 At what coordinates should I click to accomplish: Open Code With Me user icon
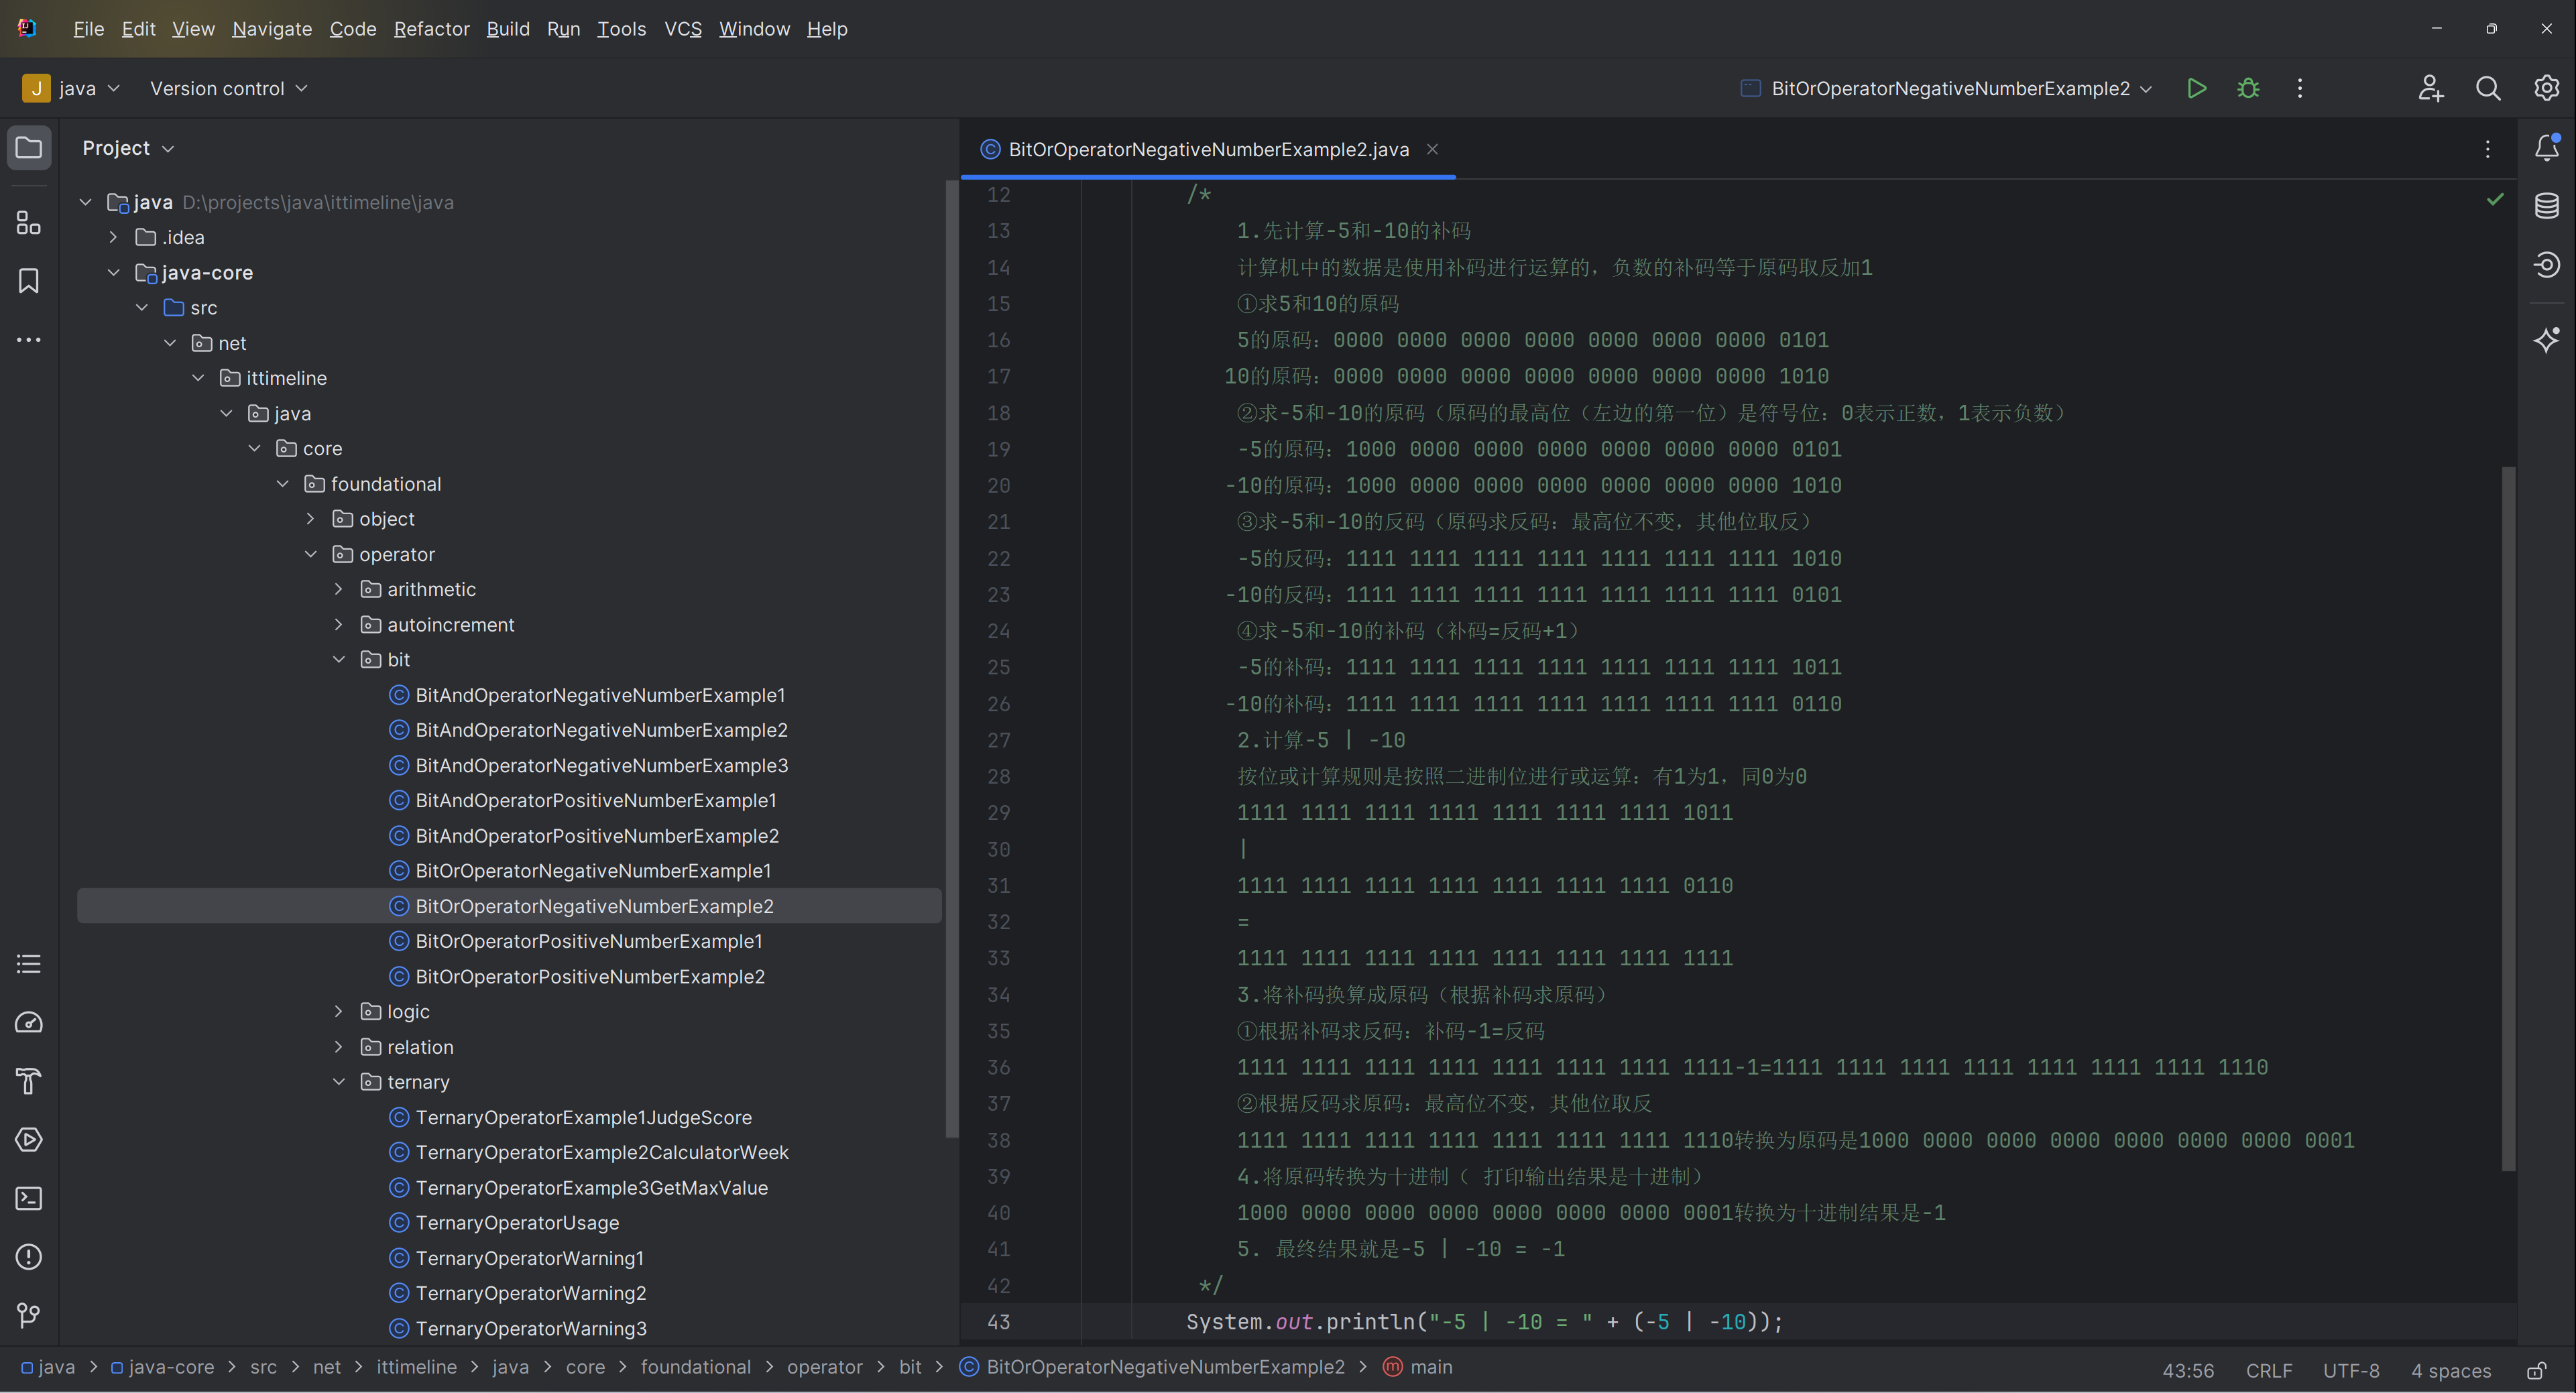click(x=2430, y=88)
